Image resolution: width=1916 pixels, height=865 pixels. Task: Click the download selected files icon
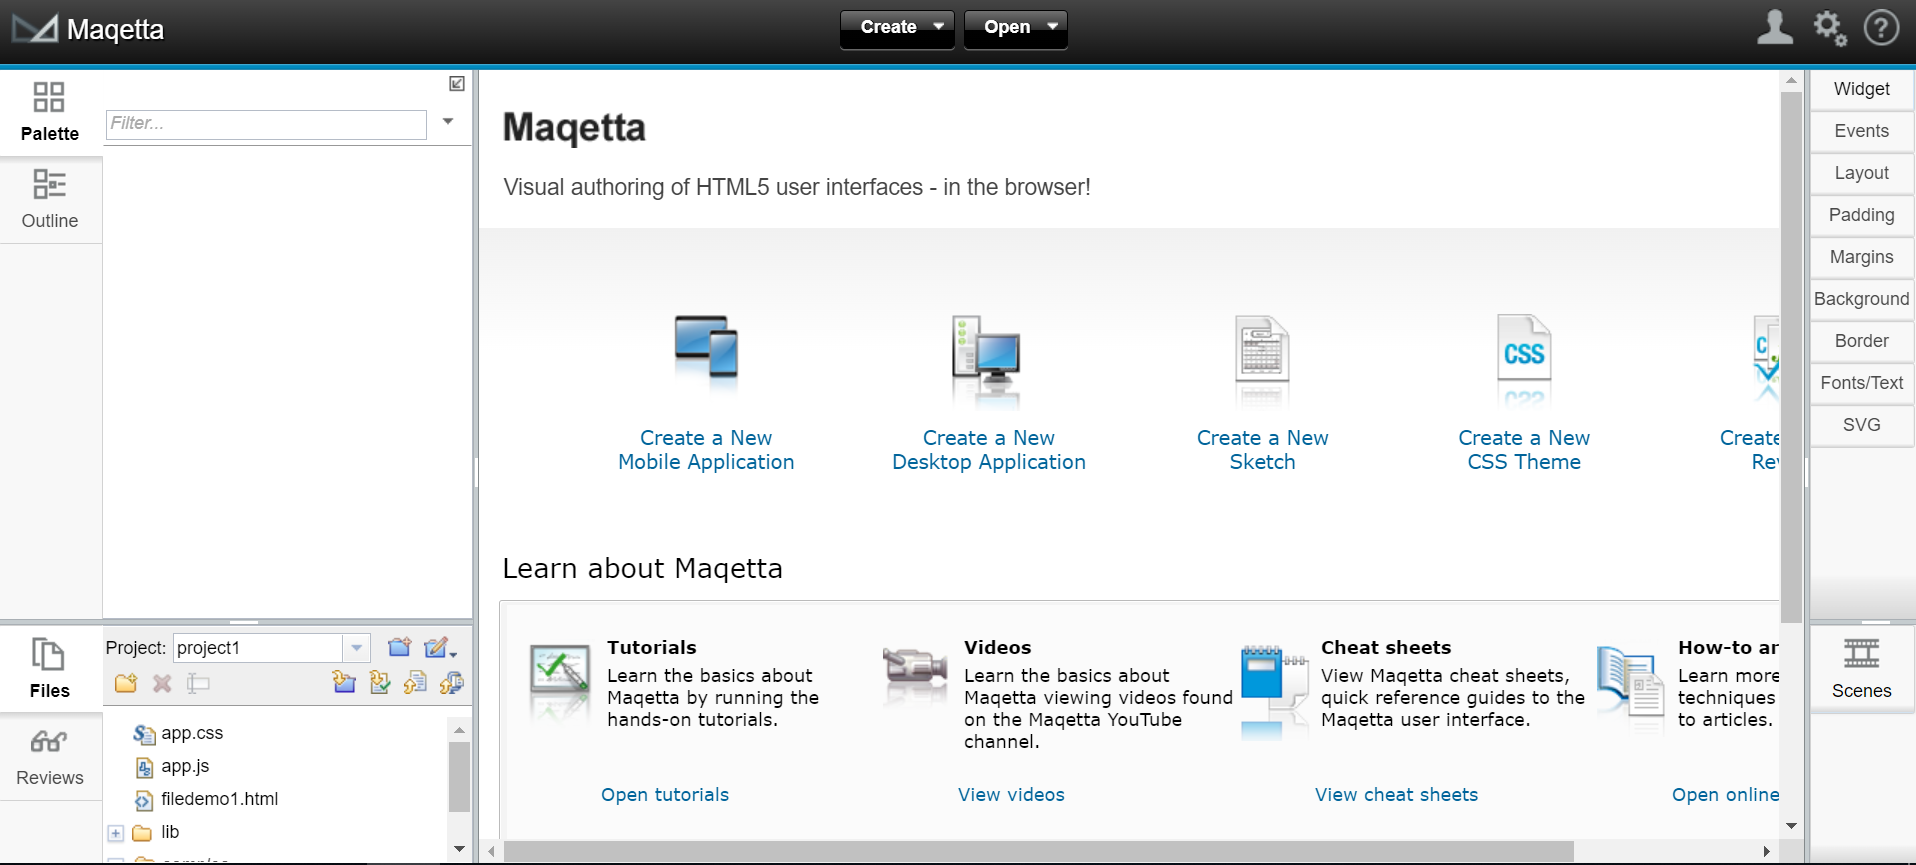coord(380,683)
